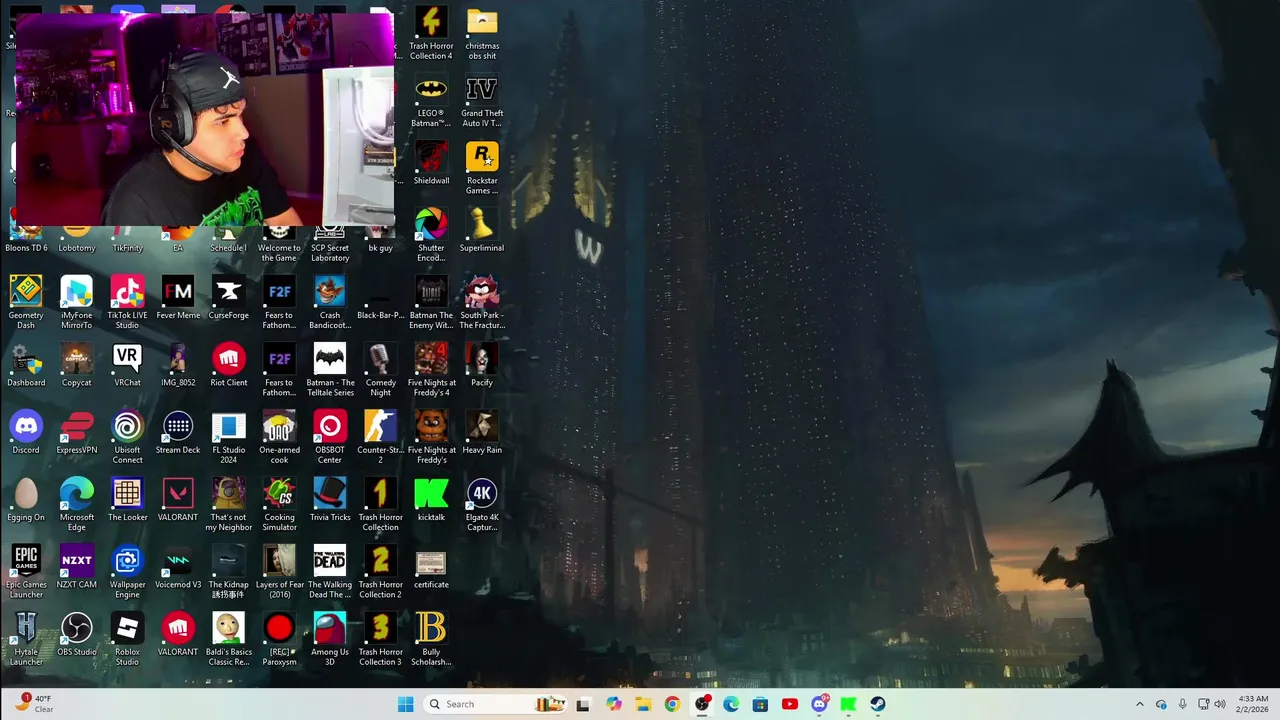This screenshot has width=1280, height=720.
Task: Open the Dashboard desktop icon
Action: (x=26, y=365)
